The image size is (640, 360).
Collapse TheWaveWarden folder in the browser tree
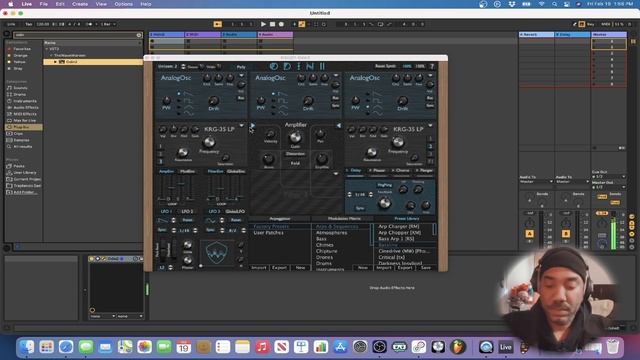51,55
